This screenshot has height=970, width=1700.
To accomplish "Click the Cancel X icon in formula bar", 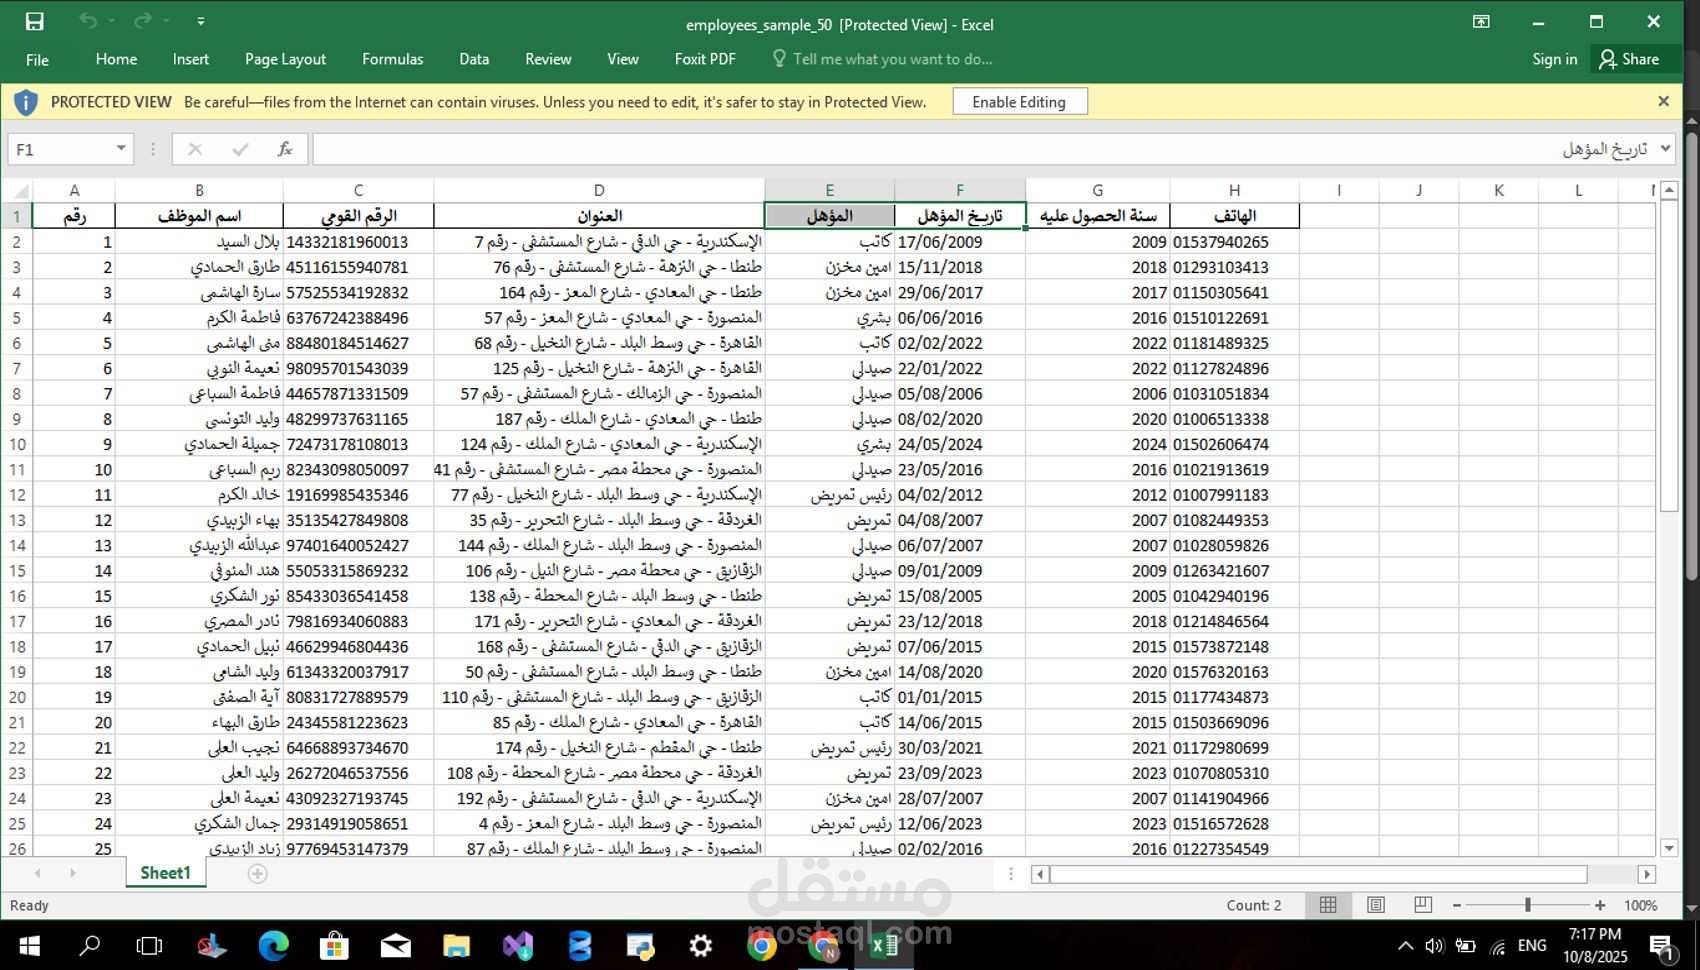I will (195, 149).
